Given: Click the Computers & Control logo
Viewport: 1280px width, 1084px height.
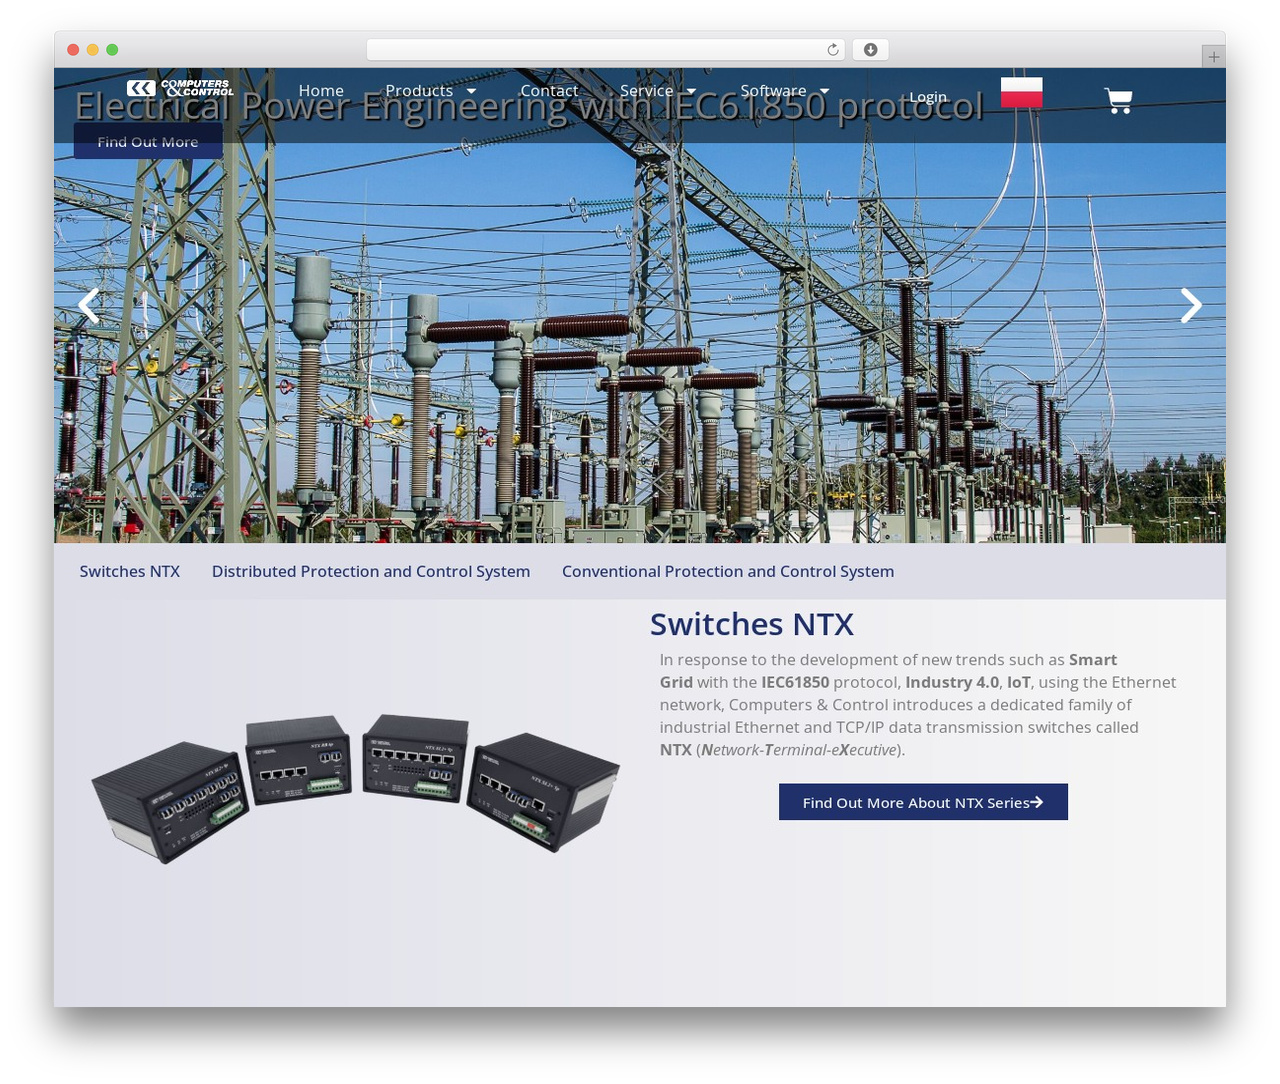Looking at the screenshot, I should click(x=180, y=88).
